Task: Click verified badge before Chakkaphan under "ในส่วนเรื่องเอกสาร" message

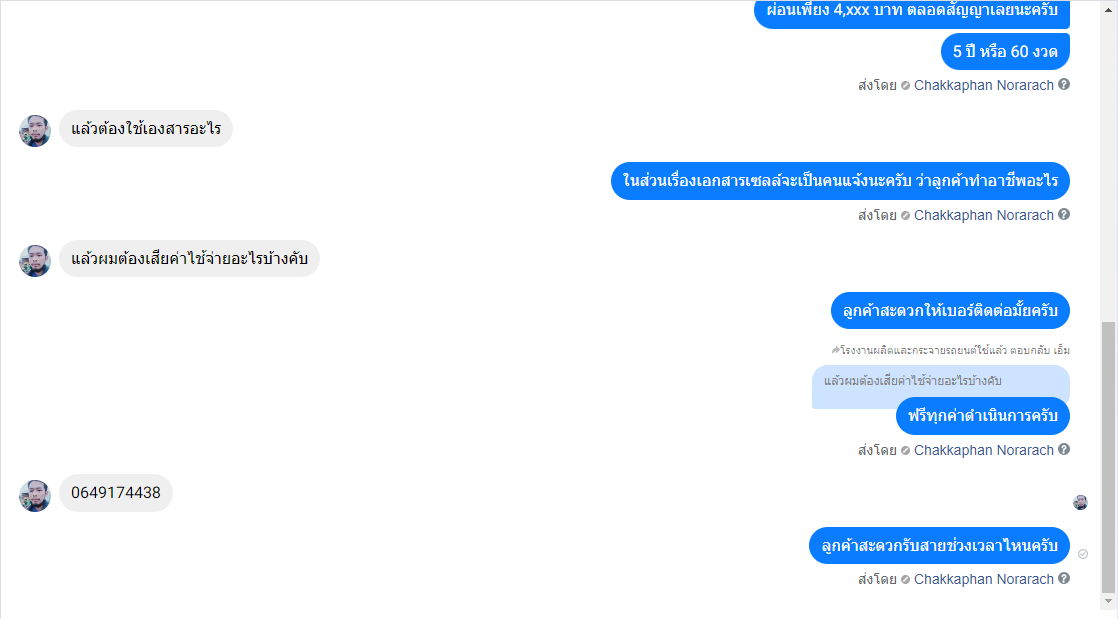Action: coord(906,215)
